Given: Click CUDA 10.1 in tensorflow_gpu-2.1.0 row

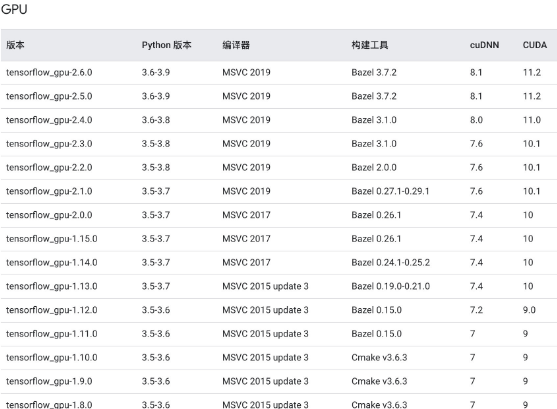Looking at the screenshot, I should (x=531, y=191).
